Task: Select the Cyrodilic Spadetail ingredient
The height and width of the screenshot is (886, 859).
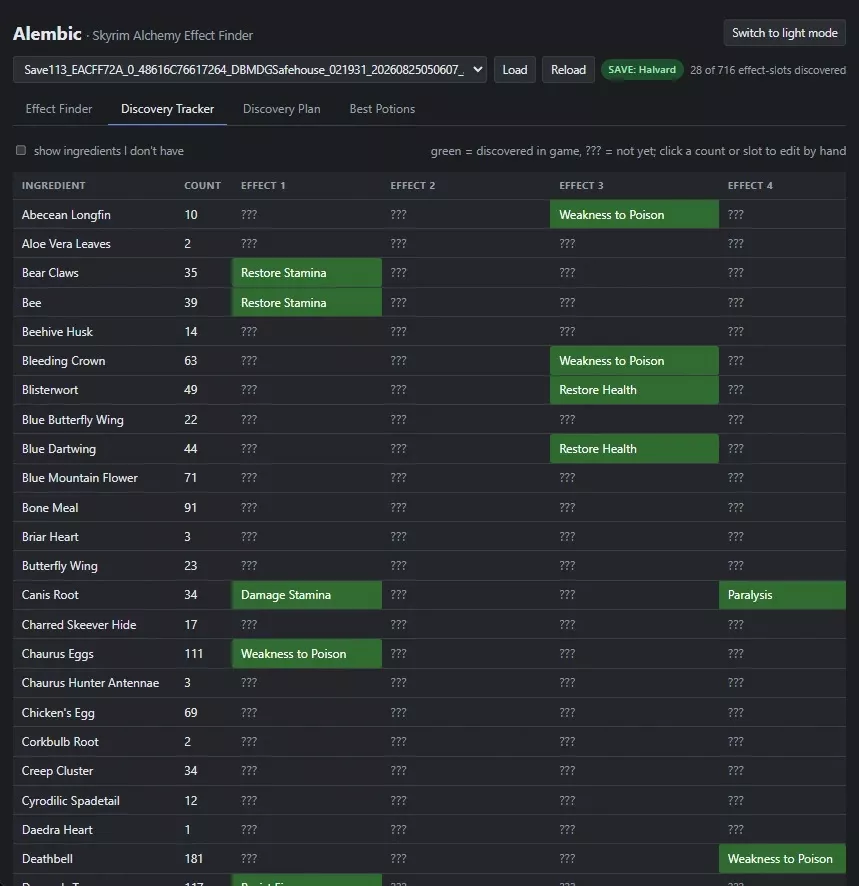Action: pyautogui.click(x=71, y=800)
